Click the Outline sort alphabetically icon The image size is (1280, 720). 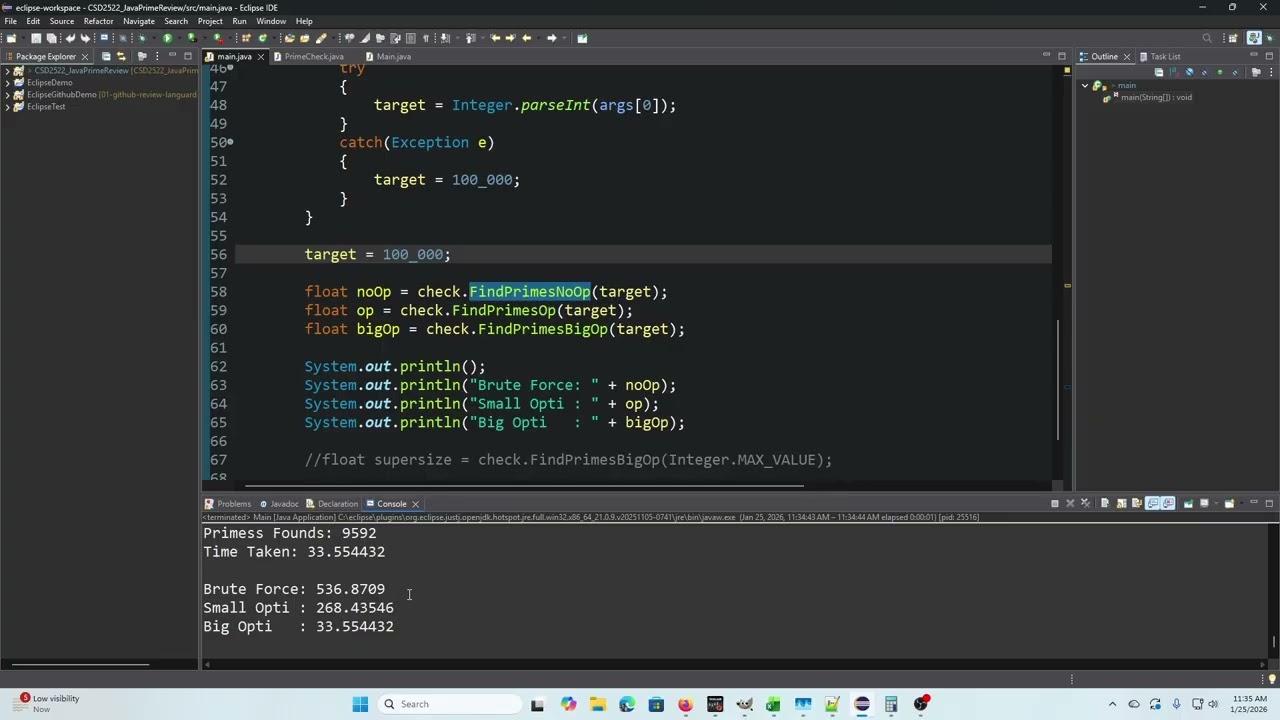(x=1174, y=72)
